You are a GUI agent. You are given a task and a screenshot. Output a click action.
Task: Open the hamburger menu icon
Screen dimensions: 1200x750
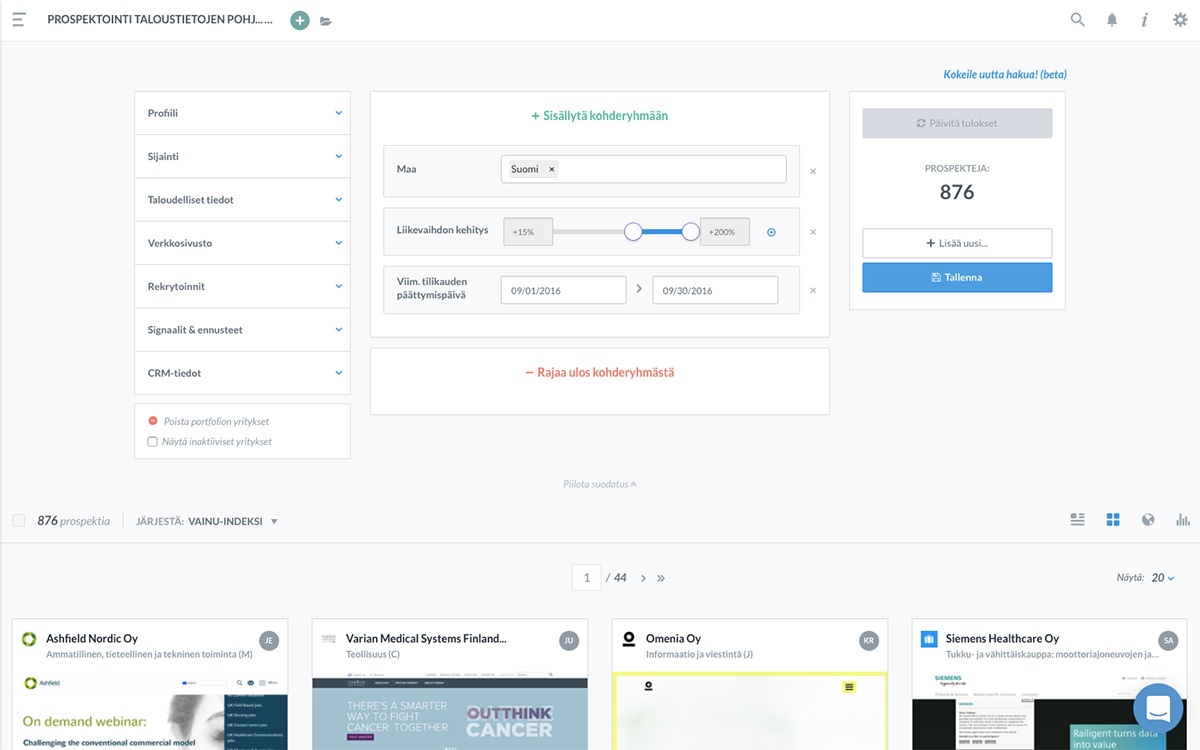coord(19,20)
